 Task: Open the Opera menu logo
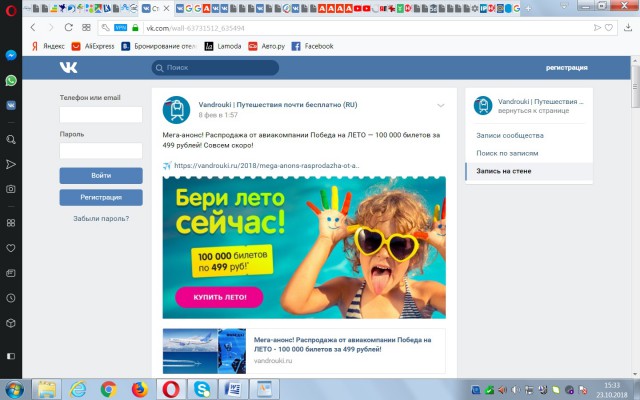coord(11,10)
